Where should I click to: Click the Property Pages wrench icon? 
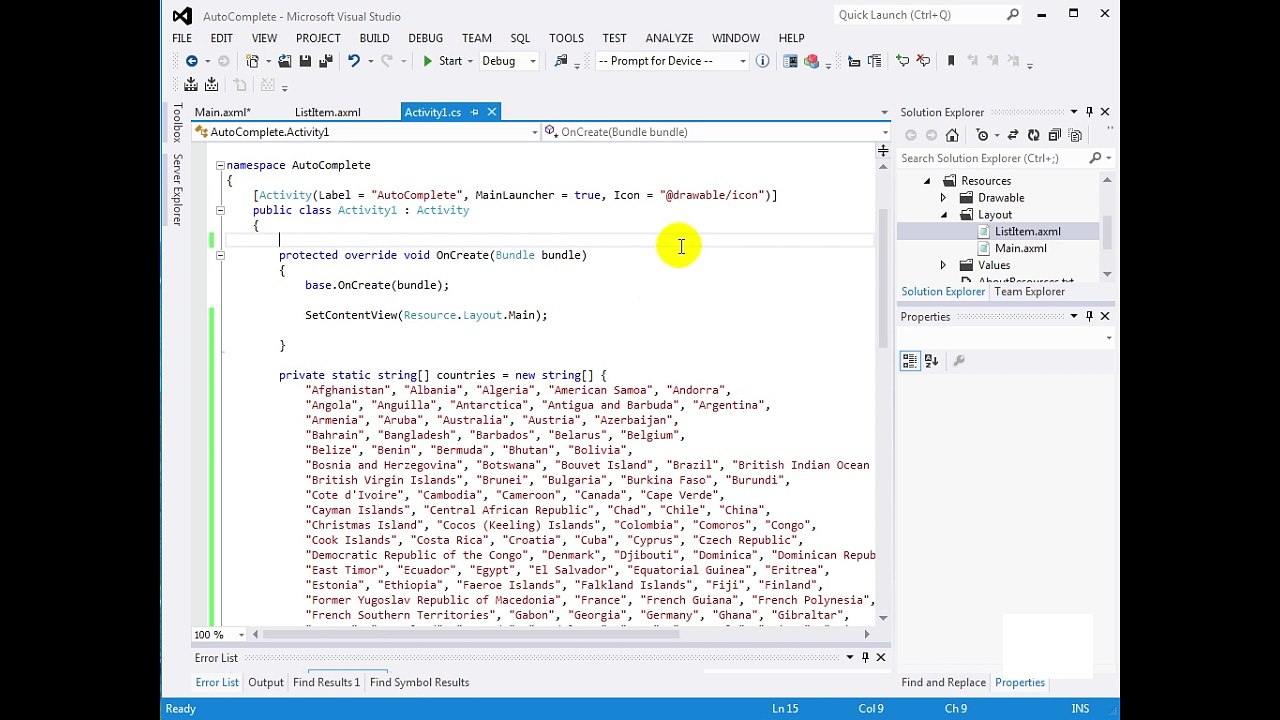[958, 361]
